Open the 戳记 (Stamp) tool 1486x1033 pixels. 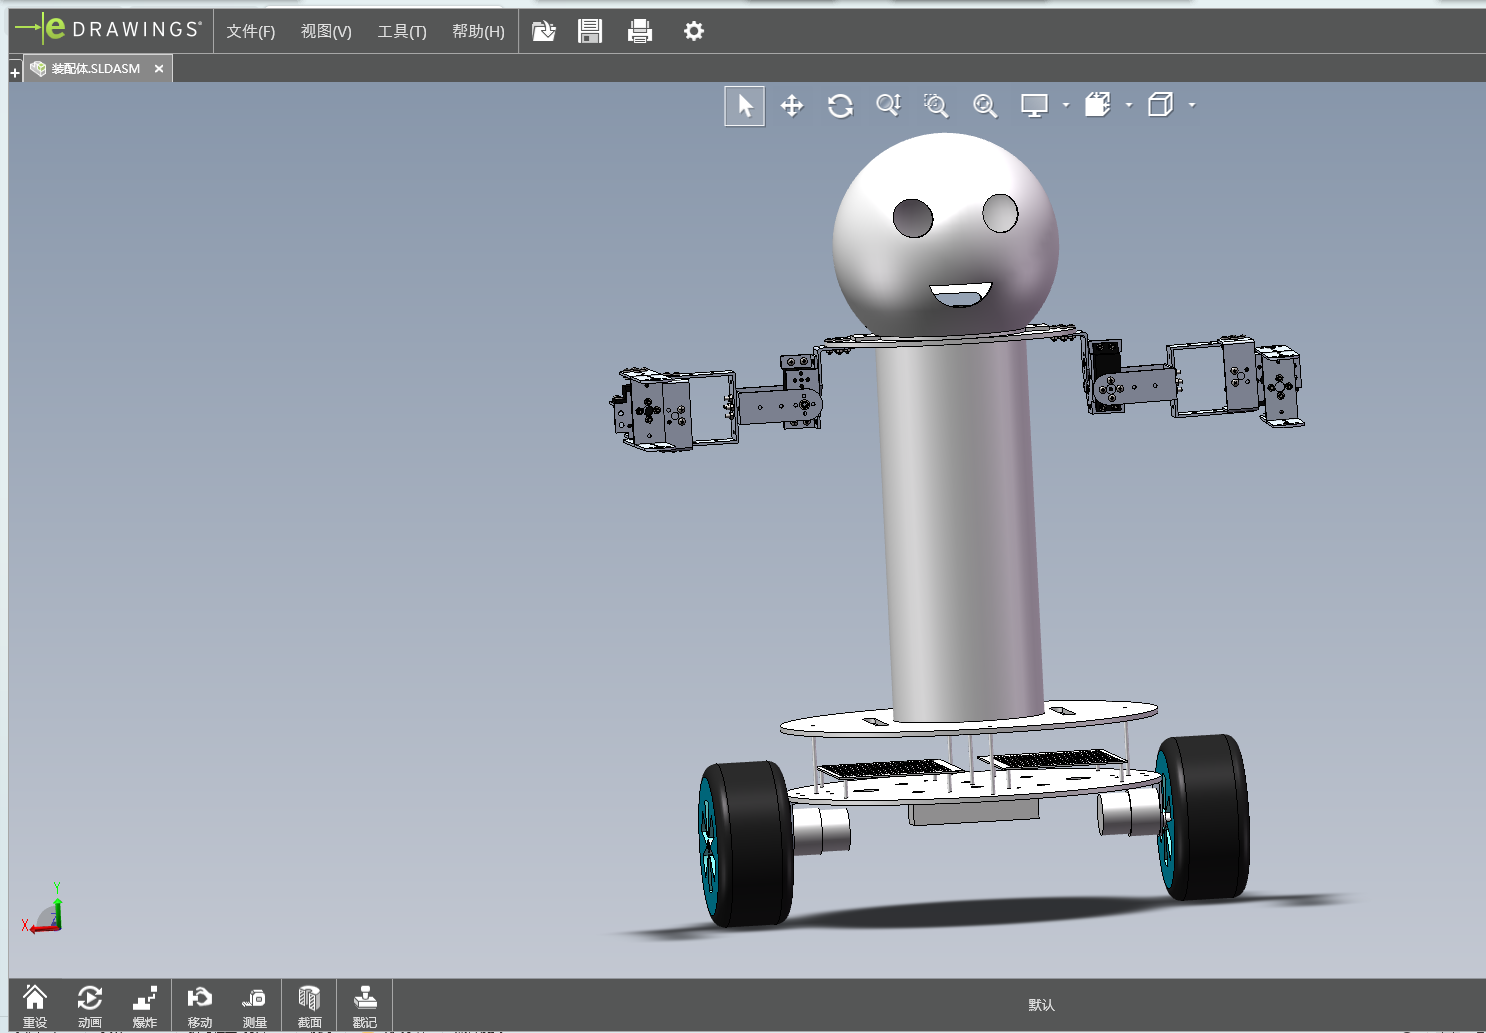365,1004
